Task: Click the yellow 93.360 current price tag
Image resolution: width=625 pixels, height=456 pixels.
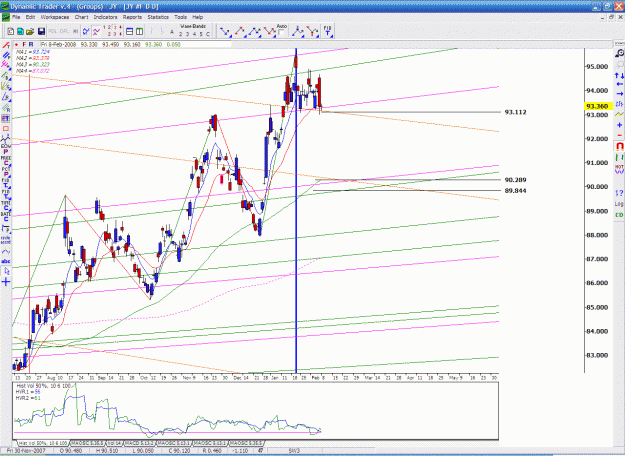Action: coord(597,106)
